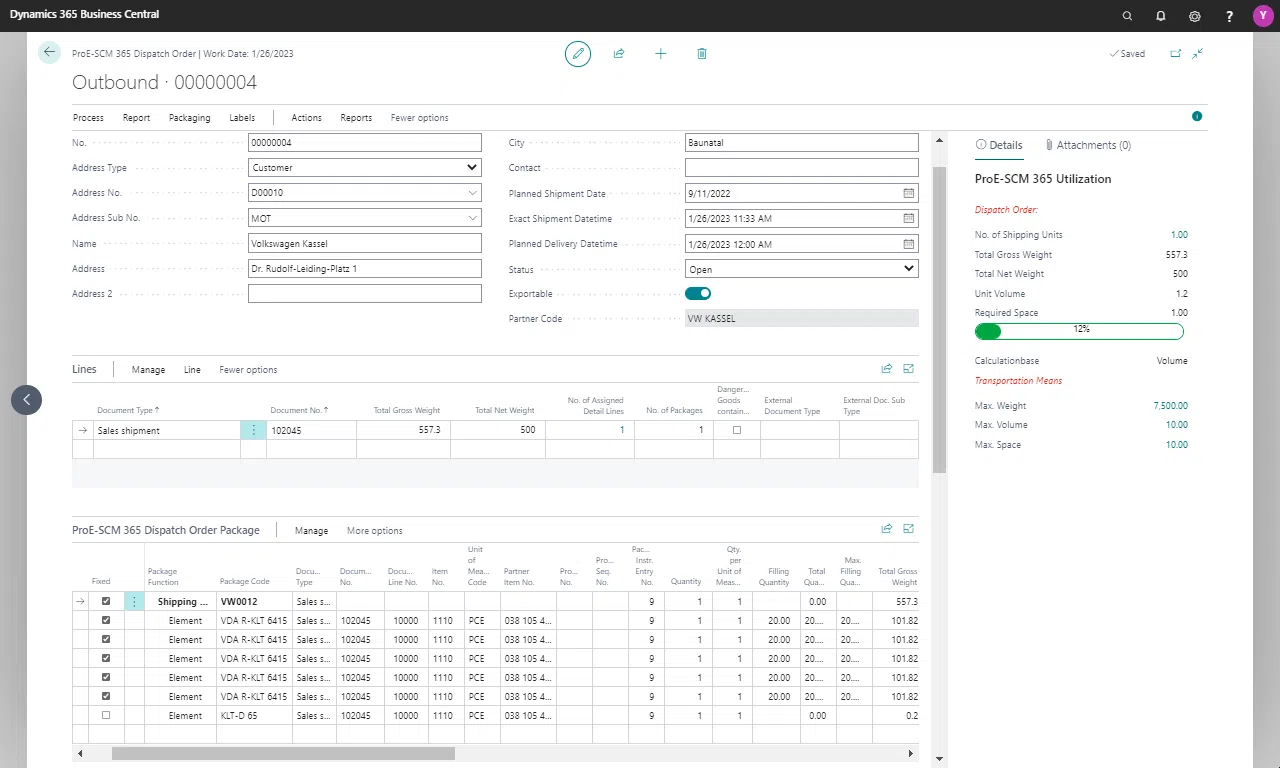The image size is (1280, 768).
Task: Click Dynamics 365 Business Central title
Action: tap(84, 15)
